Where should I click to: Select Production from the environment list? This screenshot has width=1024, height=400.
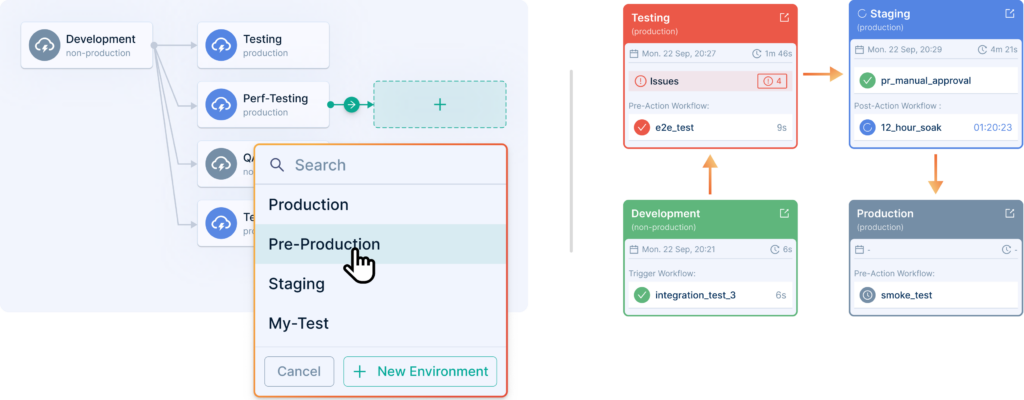click(x=308, y=205)
